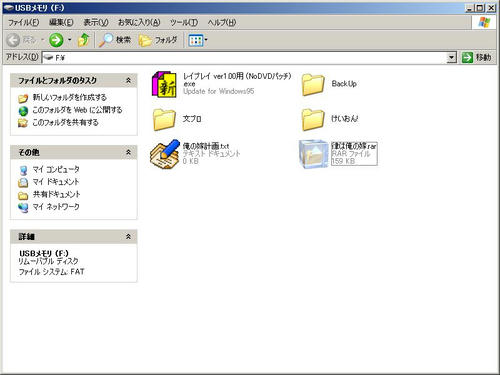
Task: Select the けいおん! folder icon
Action: 313,119
